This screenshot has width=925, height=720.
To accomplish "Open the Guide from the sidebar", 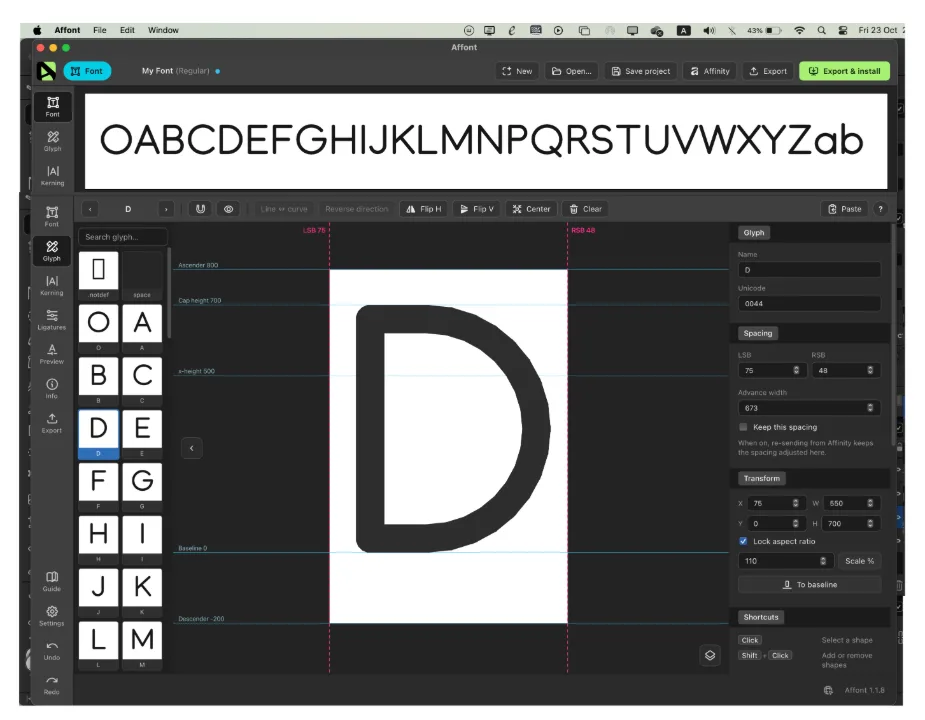I will tap(52, 581).
